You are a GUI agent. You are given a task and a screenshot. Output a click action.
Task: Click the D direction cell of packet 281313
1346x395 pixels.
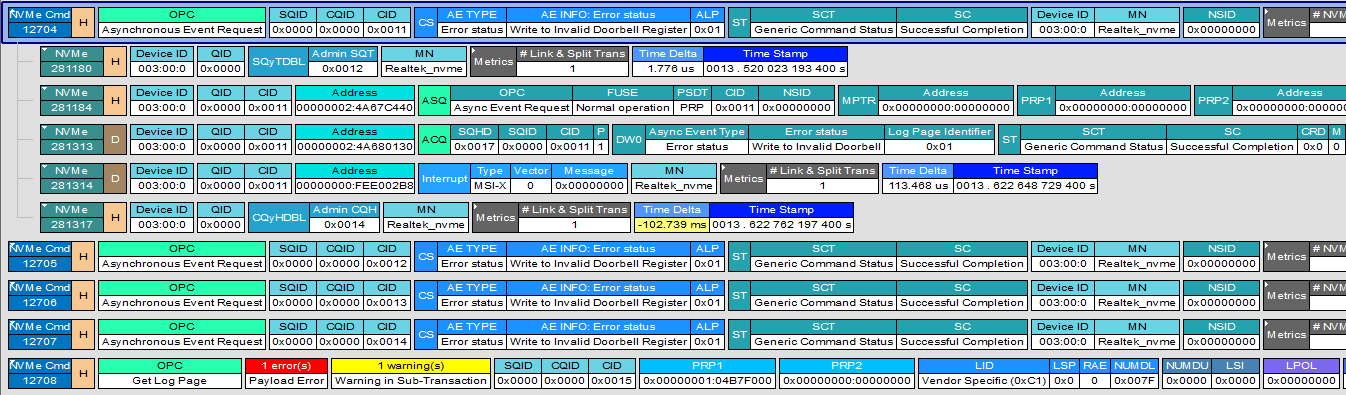pyautogui.click(x=116, y=139)
